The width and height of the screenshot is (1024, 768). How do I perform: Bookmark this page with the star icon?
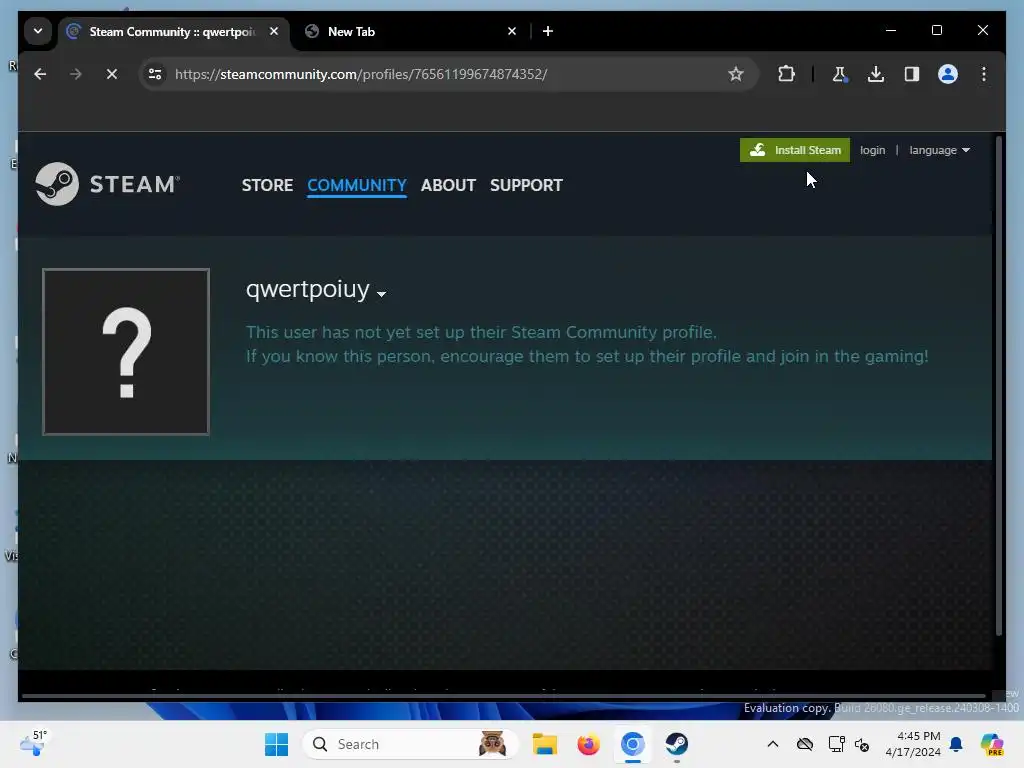[735, 74]
